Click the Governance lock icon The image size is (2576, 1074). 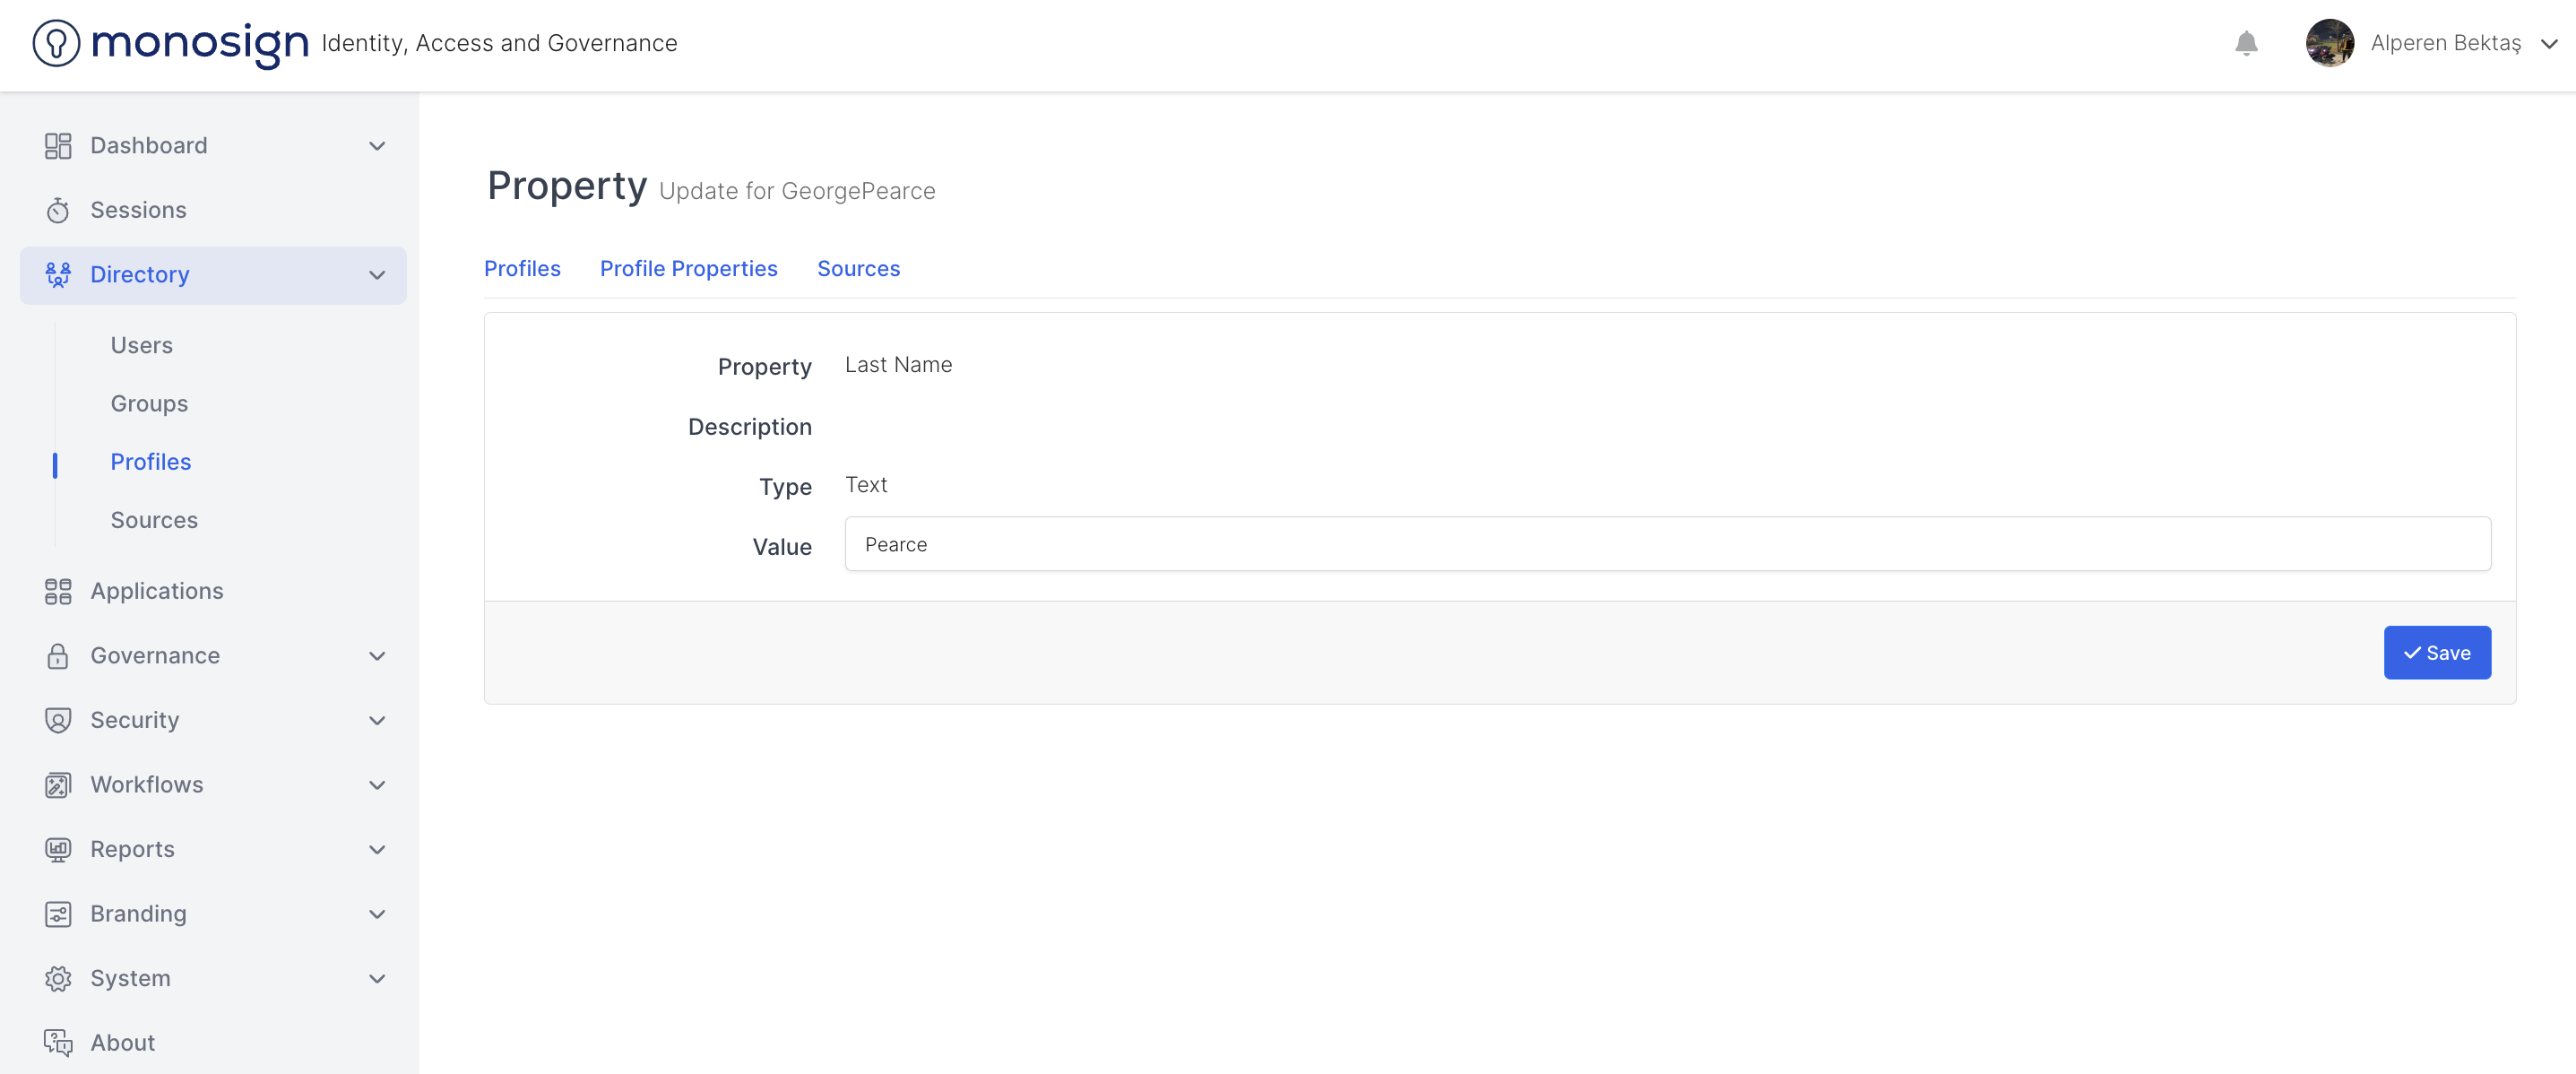pos(58,656)
